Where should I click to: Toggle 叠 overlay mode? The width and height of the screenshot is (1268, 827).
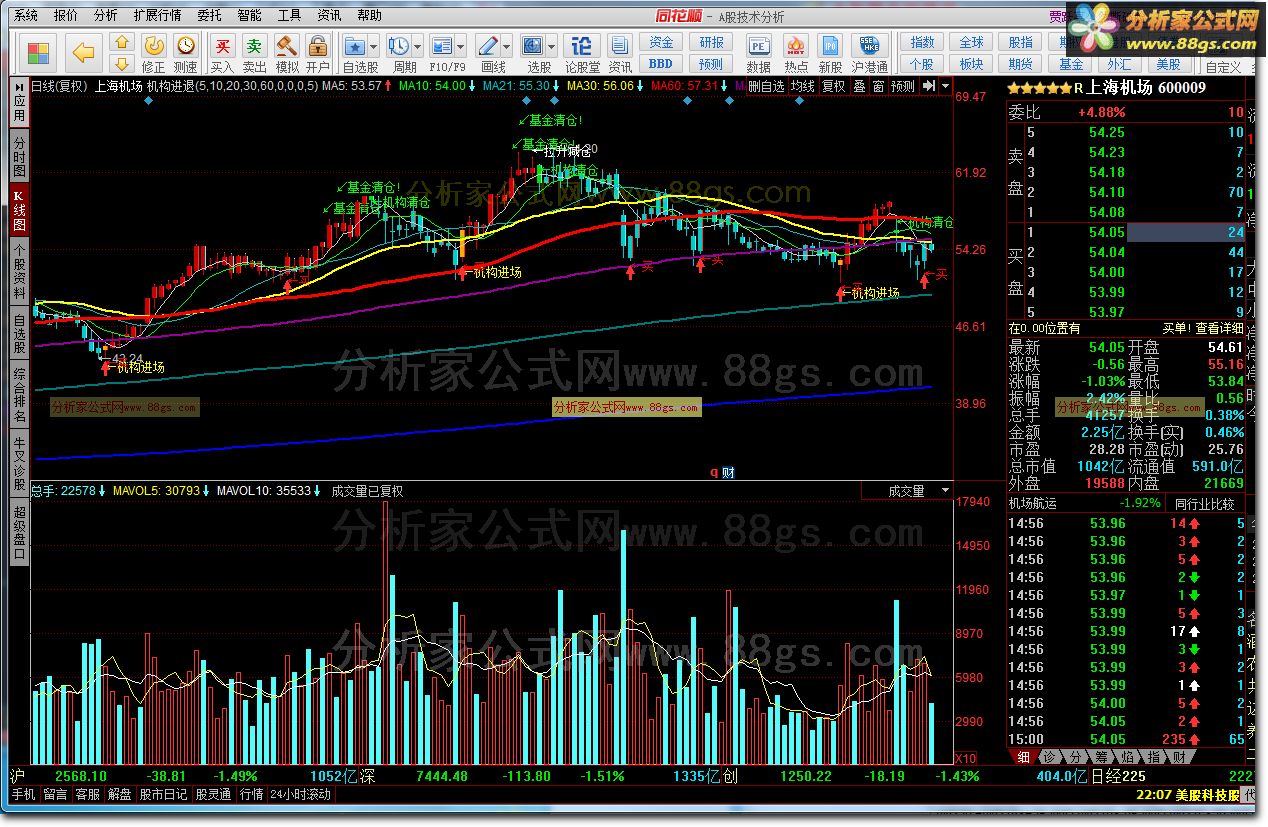coord(859,87)
